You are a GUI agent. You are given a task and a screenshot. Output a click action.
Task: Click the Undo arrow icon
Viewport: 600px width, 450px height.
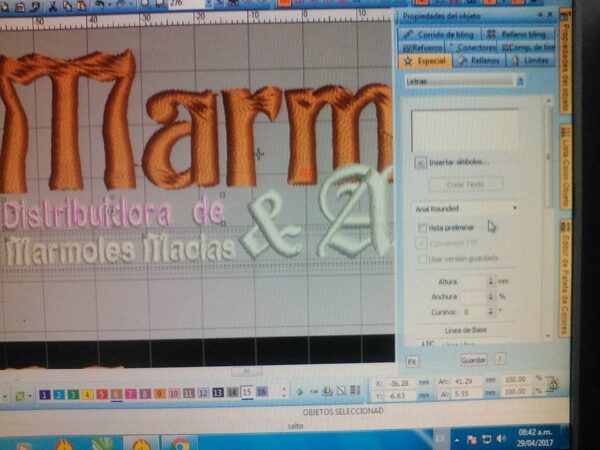point(100,4)
